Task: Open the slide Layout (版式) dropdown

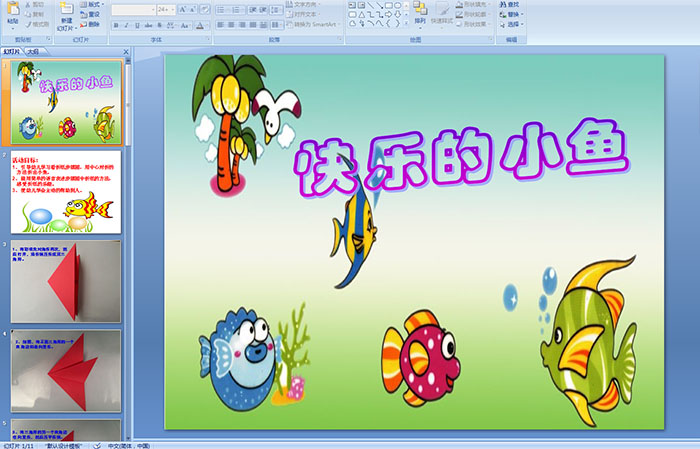Action: pyautogui.click(x=93, y=4)
